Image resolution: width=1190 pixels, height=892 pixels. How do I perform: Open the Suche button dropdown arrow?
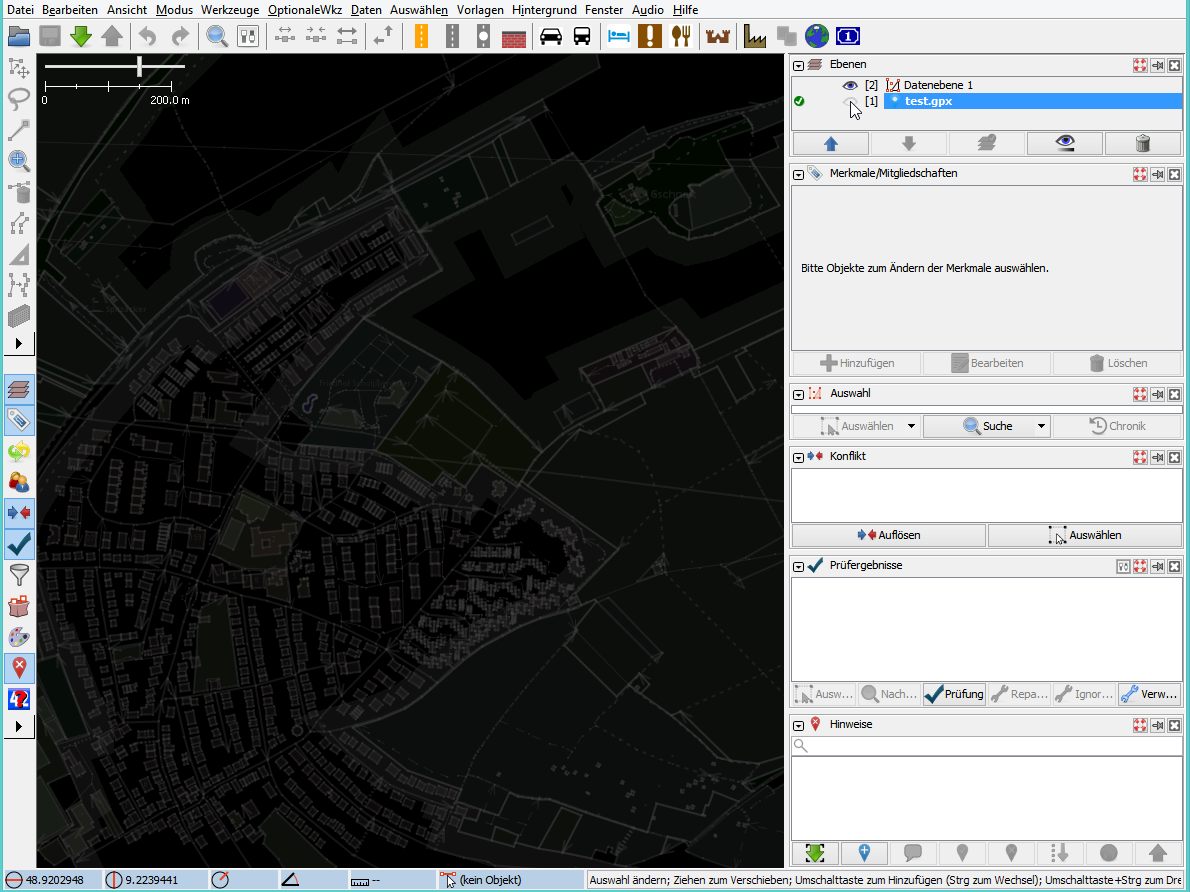[x=1041, y=427]
